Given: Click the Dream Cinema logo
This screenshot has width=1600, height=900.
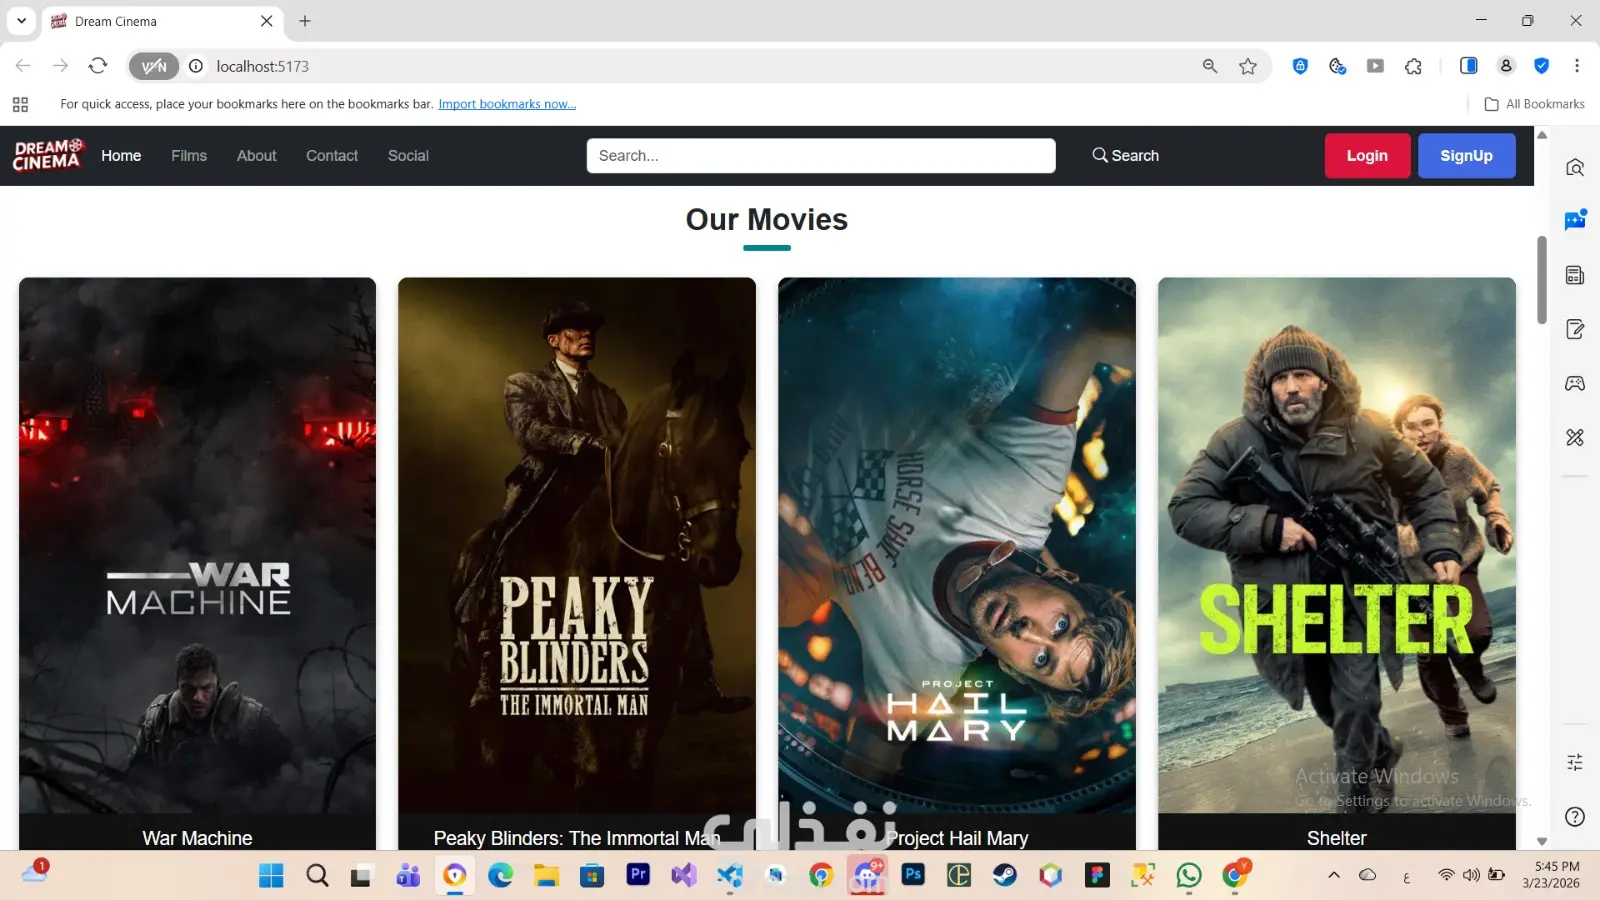Looking at the screenshot, I should click(x=47, y=155).
